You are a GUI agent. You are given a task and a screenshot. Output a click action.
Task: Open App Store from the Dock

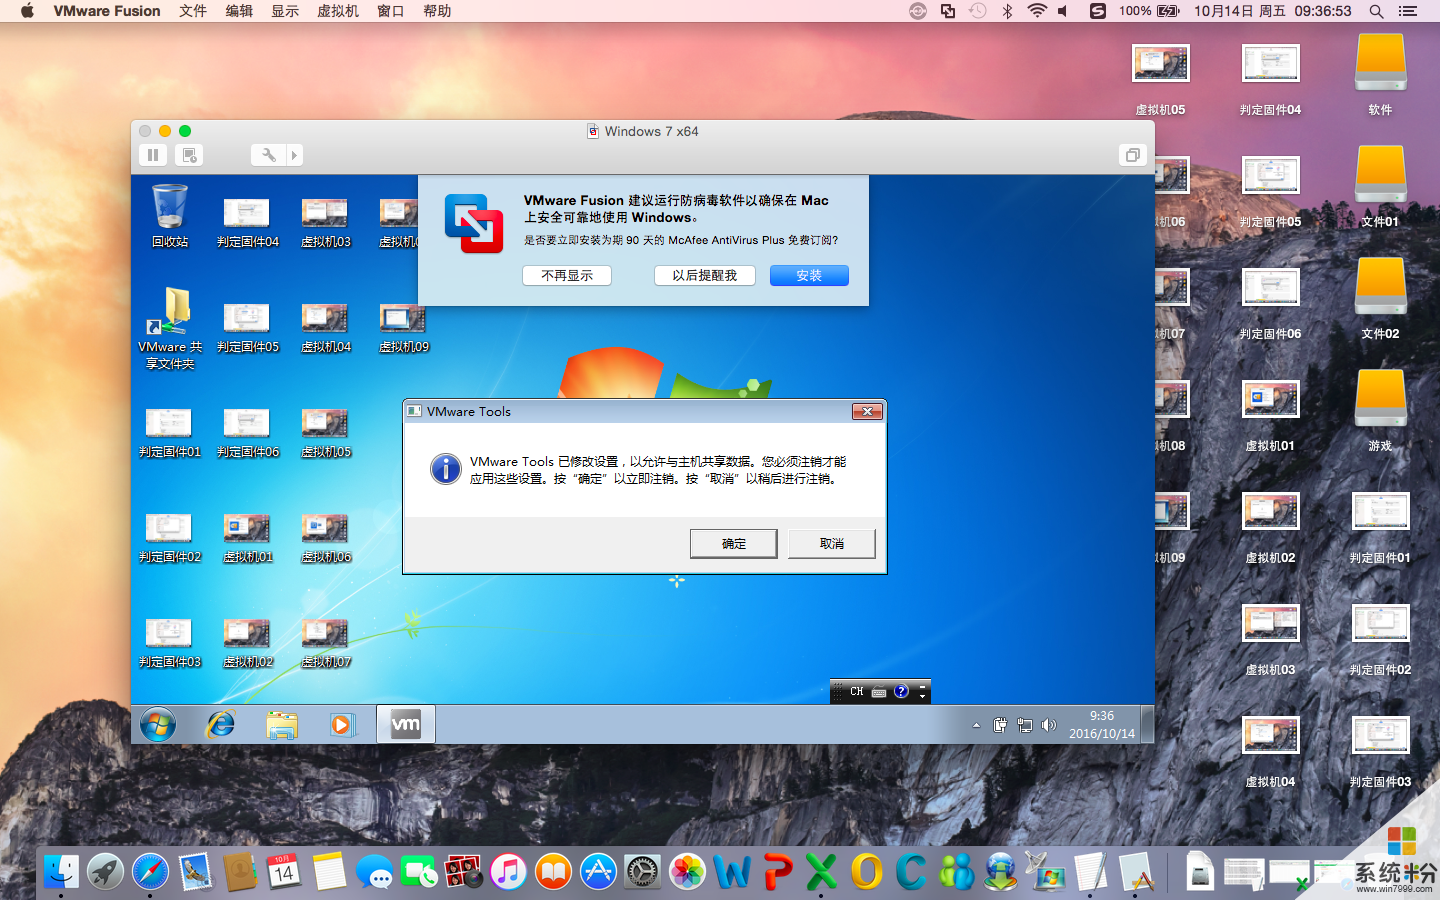coord(598,871)
